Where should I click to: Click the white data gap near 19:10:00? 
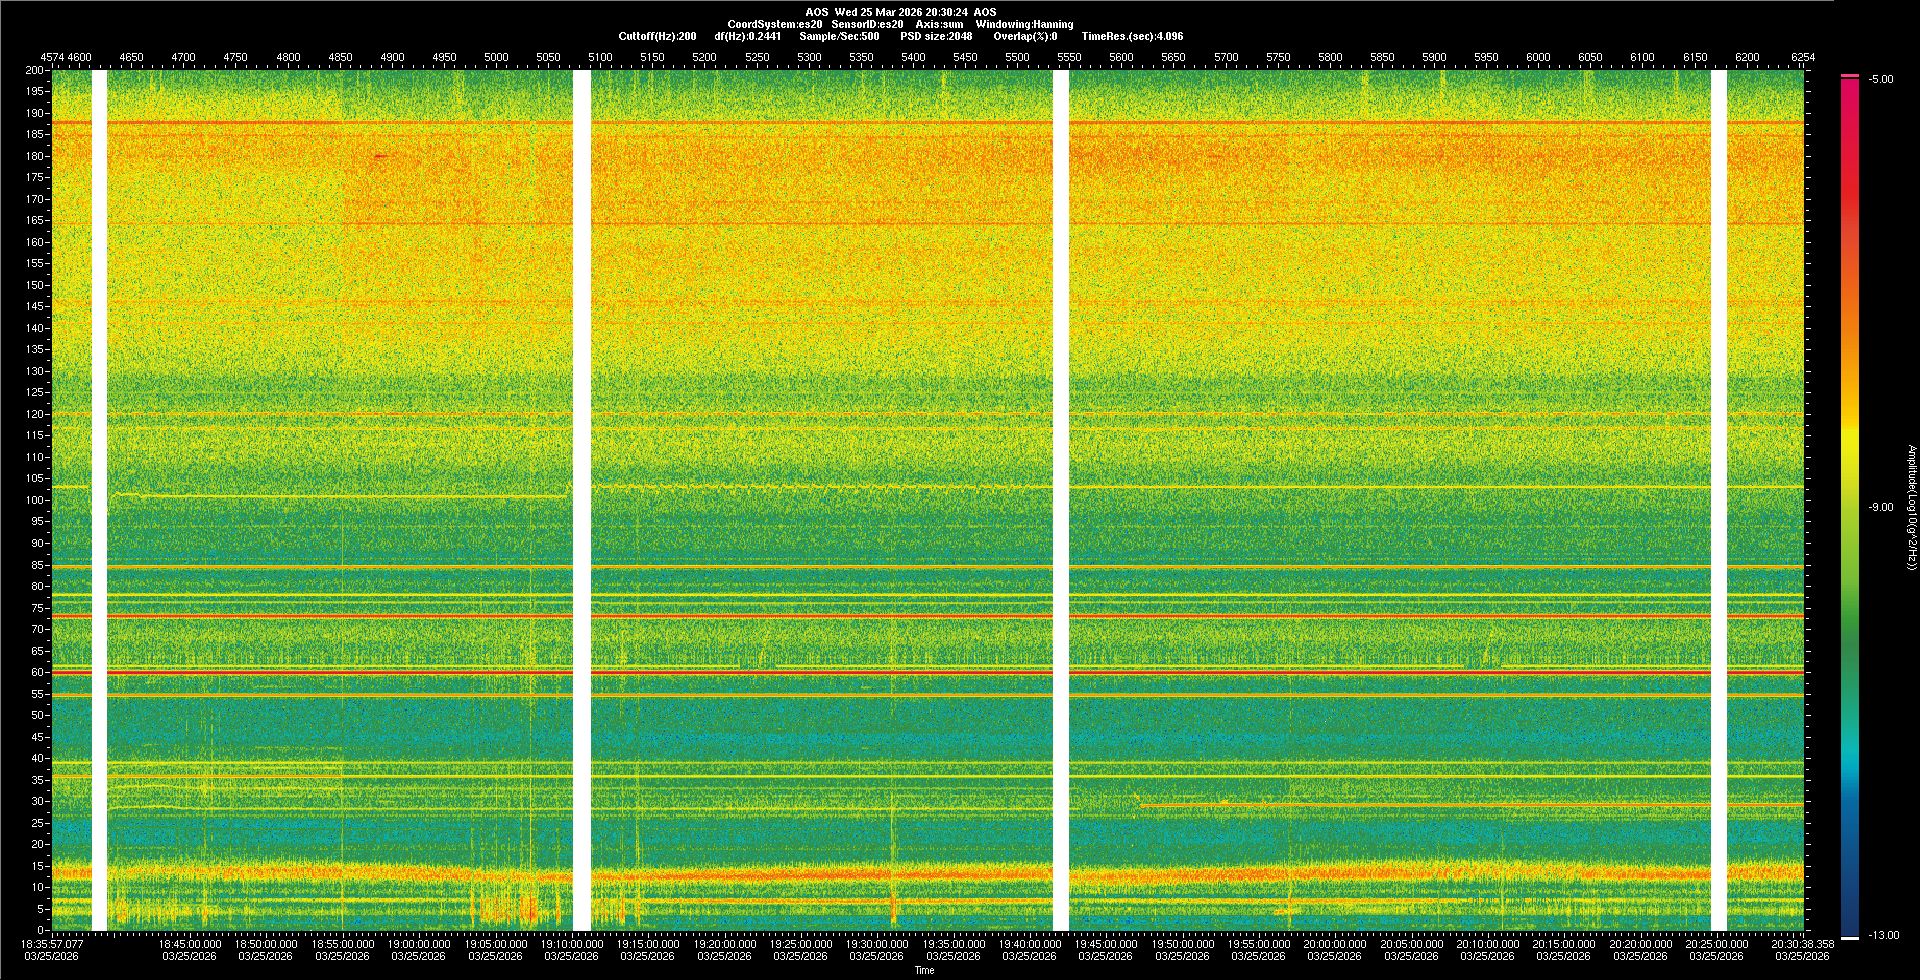(581, 500)
